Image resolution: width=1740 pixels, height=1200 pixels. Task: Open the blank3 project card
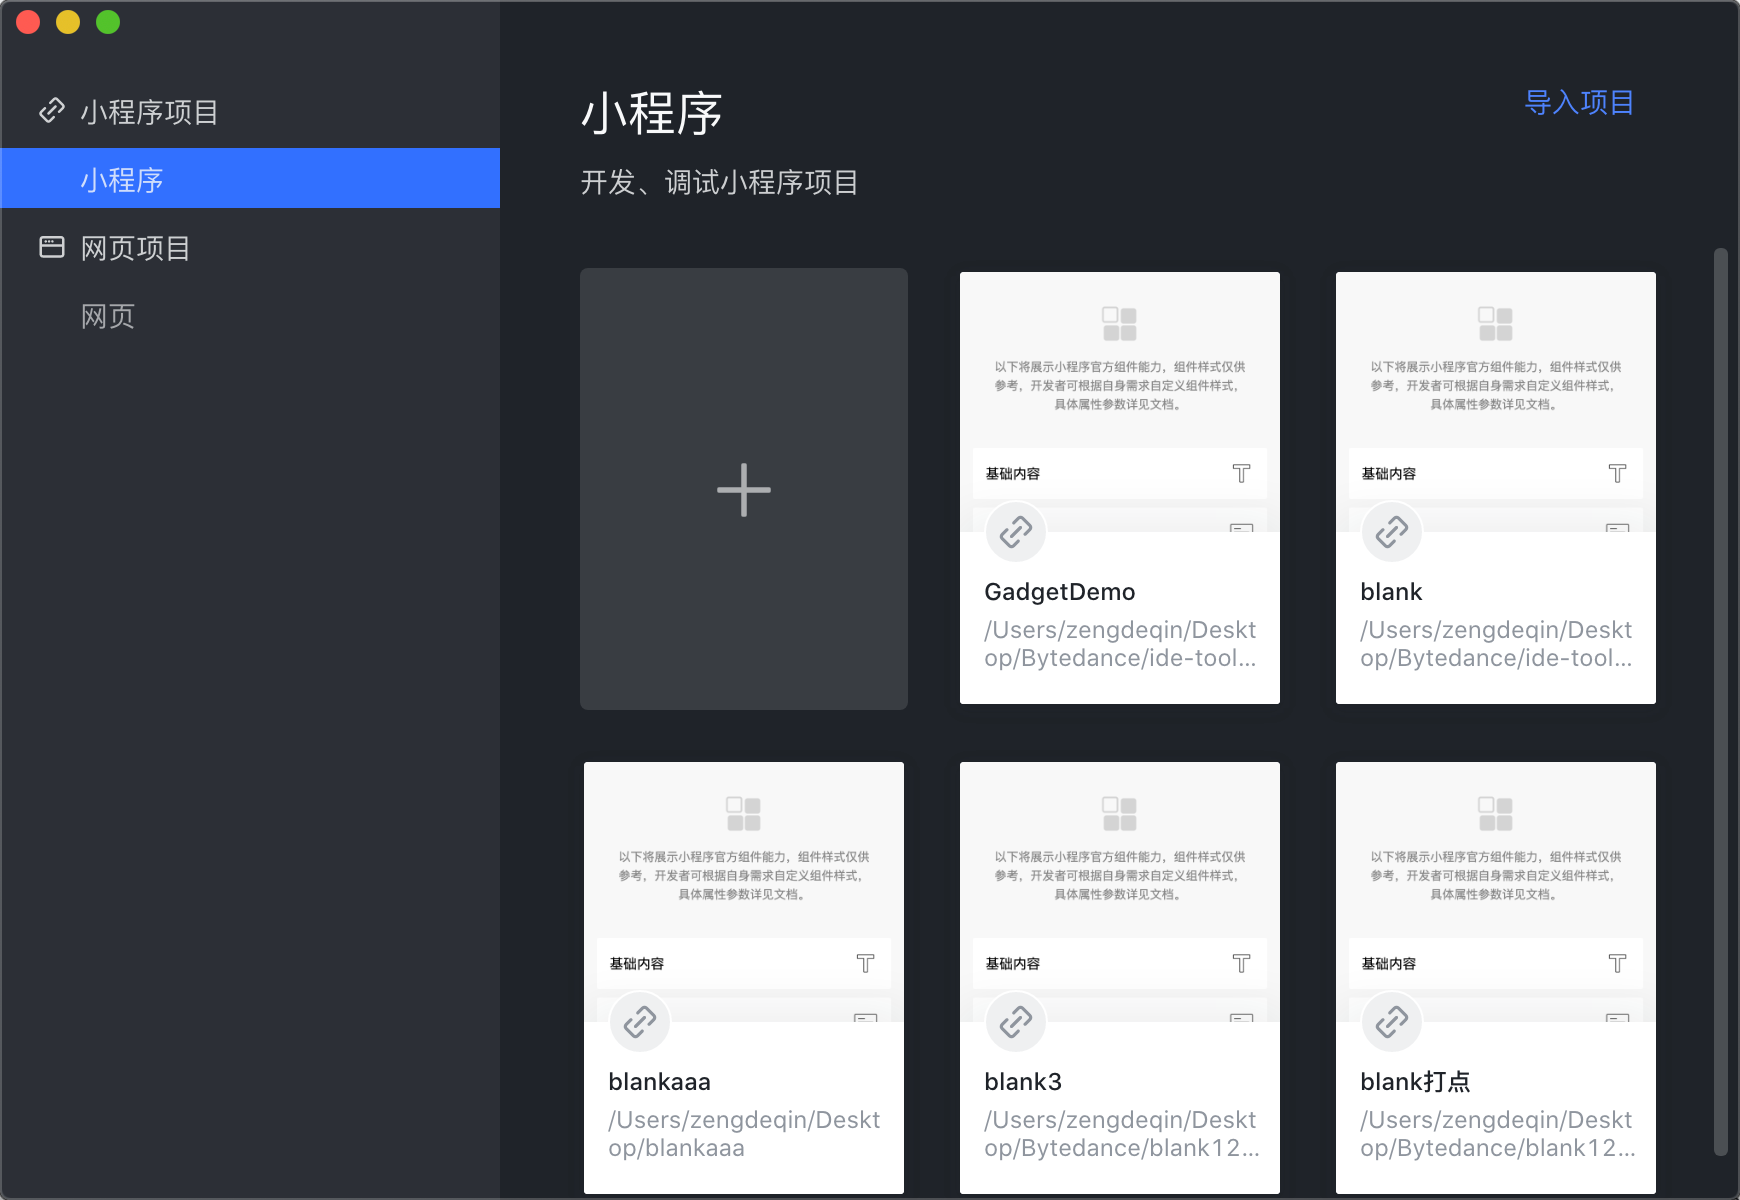1119,978
